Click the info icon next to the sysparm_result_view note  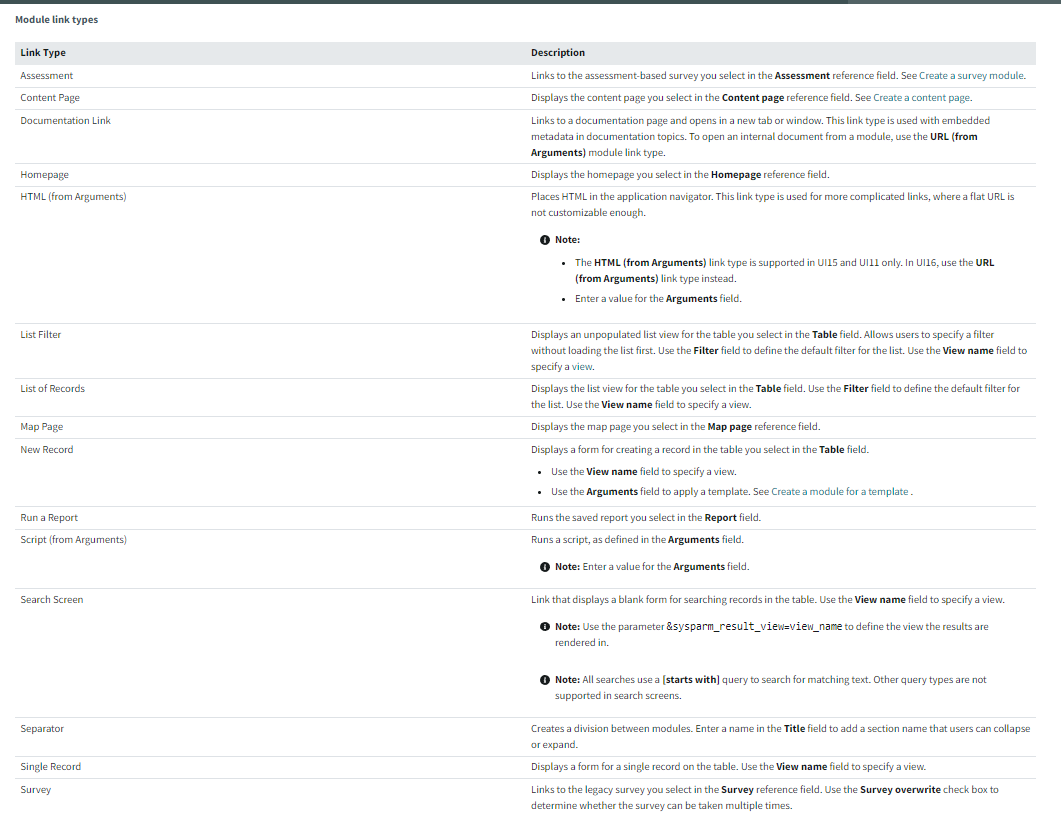pos(545,627)
